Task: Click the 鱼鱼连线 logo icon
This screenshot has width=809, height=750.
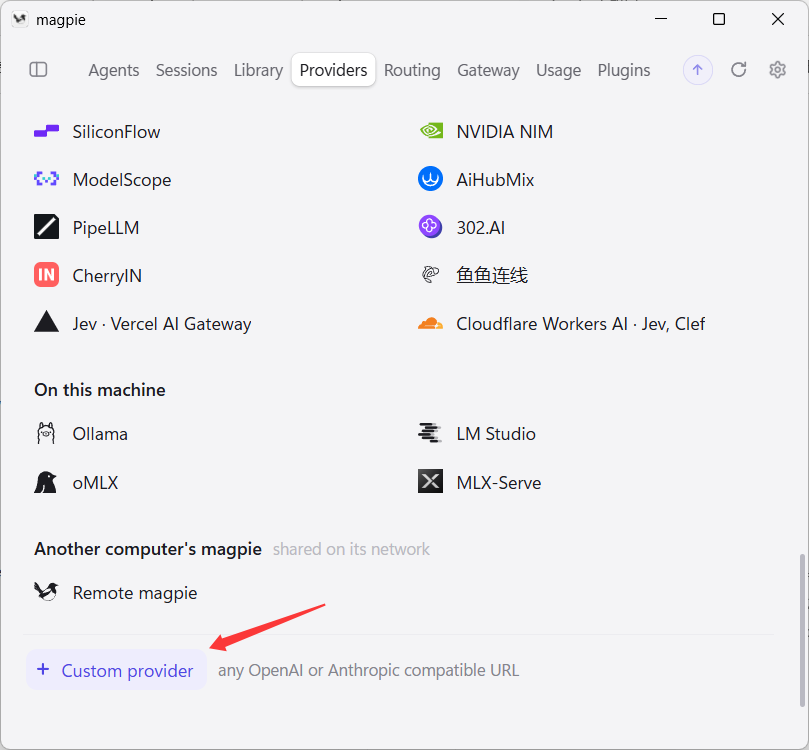Action: tap(430, 274)
